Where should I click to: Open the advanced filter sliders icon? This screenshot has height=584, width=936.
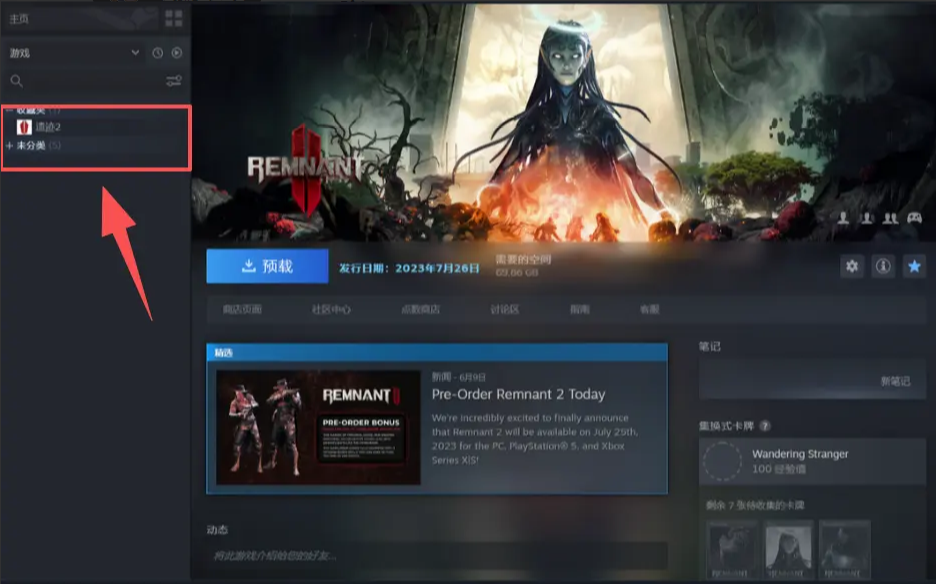pyautogui.click(x=174, y=81)
